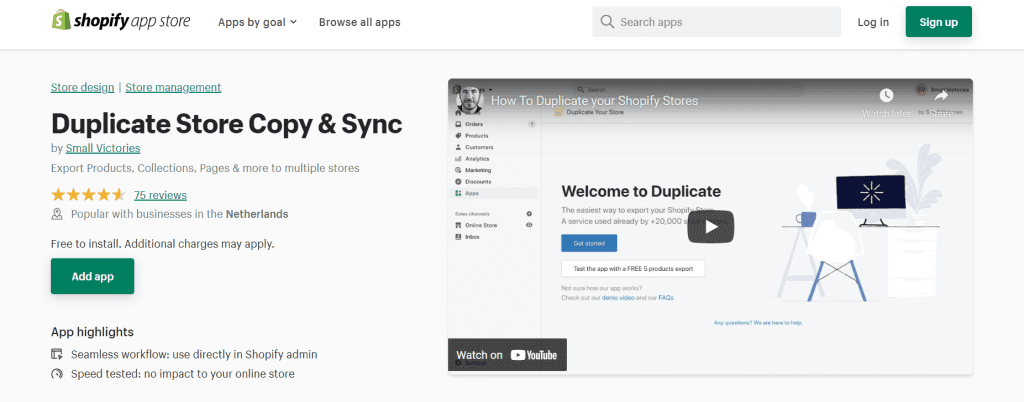Open Watch on YouTube

[x=507, y=355]
